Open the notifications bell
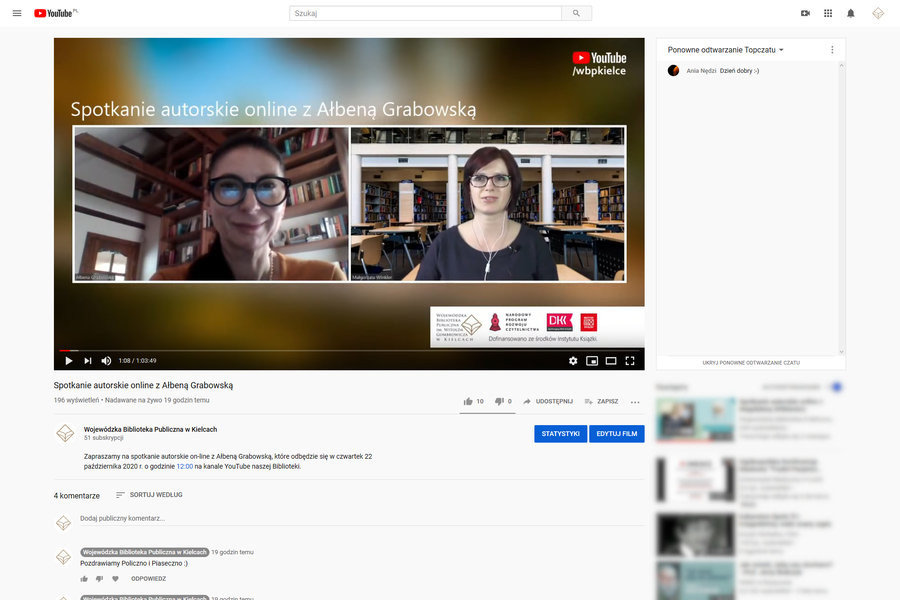 (851, 13)
